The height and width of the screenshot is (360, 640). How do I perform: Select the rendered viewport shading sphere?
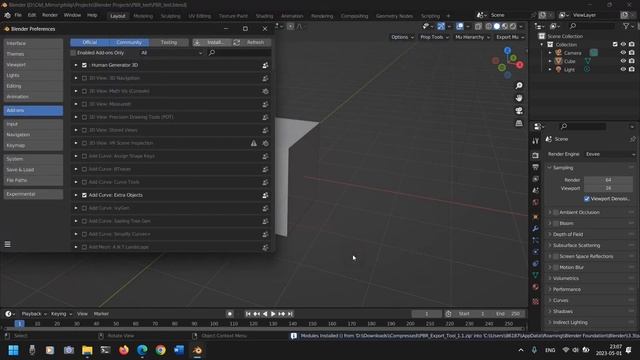(513, 26)
